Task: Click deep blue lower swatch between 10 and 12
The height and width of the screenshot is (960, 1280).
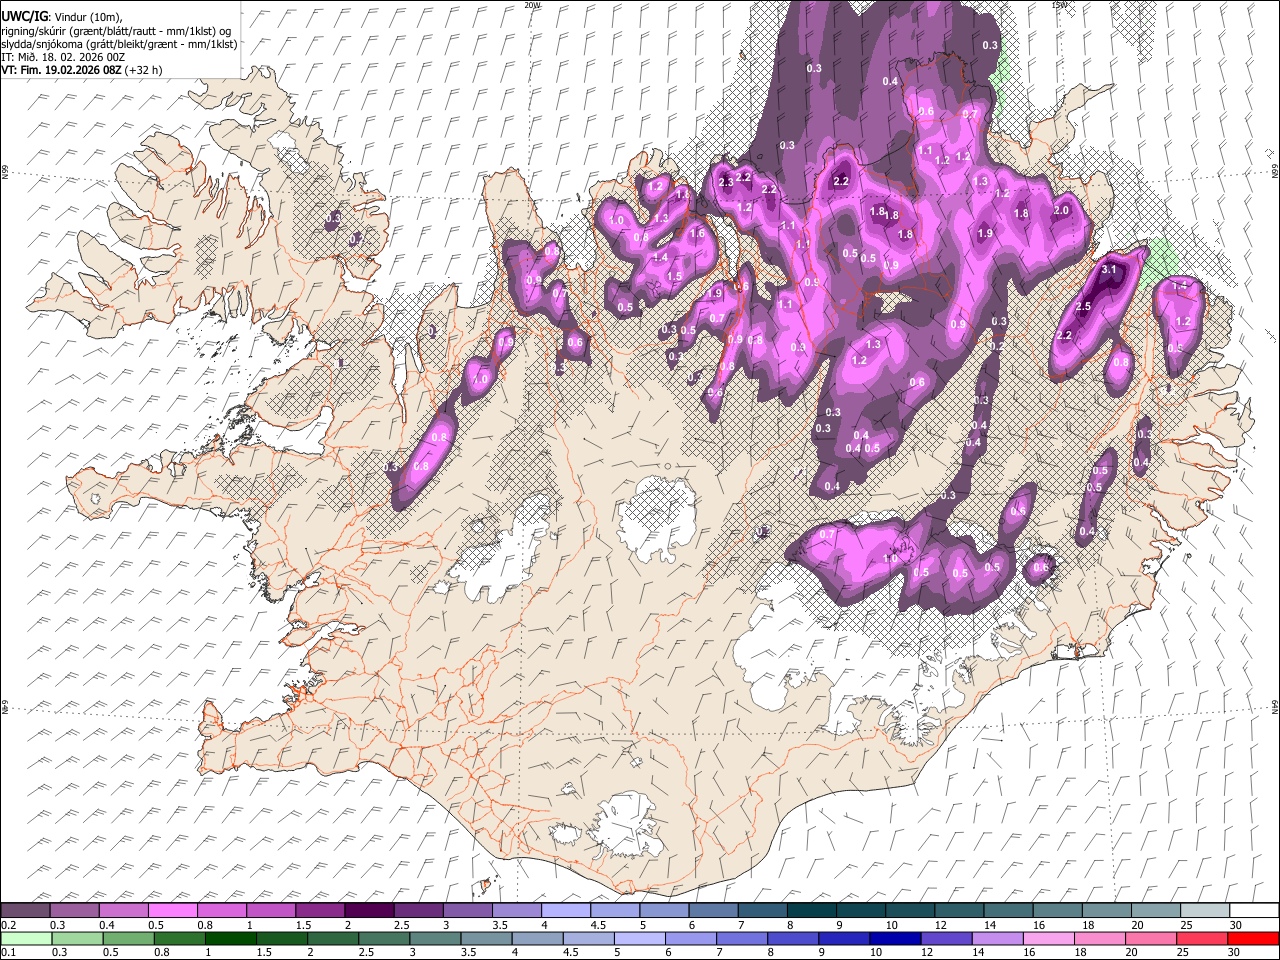Action: point(896,938)
